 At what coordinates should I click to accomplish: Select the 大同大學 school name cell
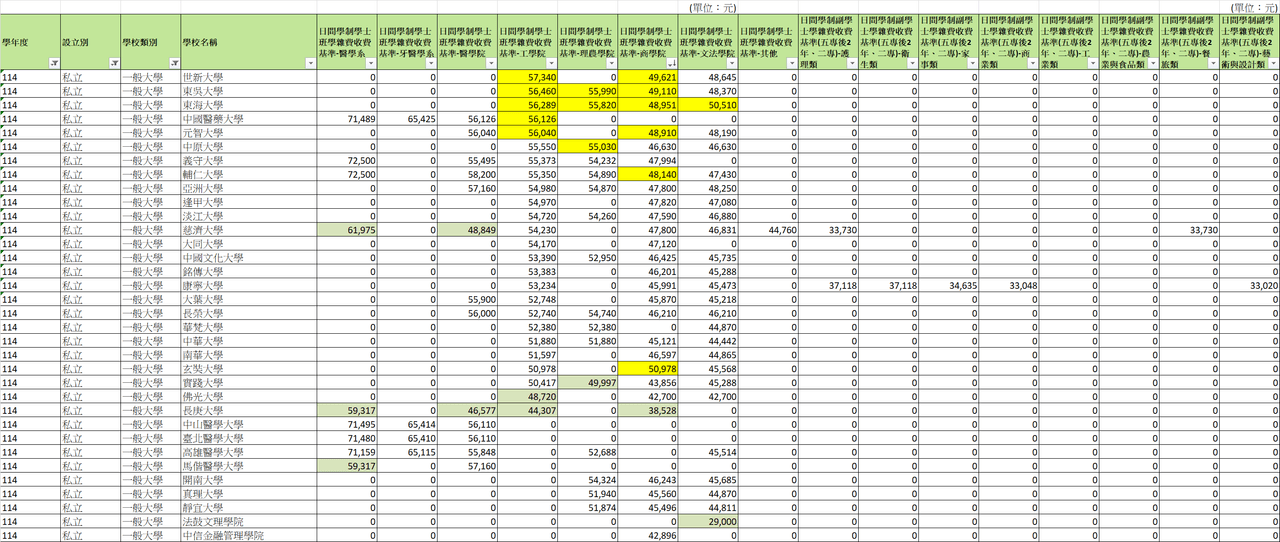pos(249,244)
